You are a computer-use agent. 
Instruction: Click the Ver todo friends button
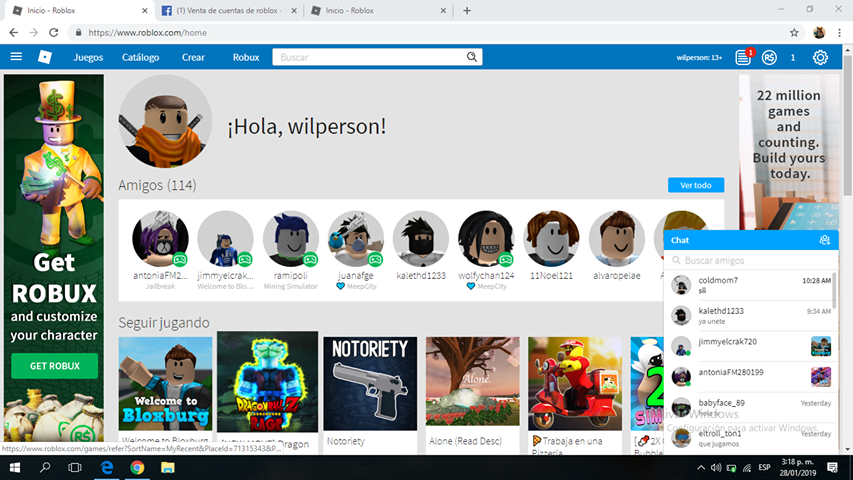696,185
